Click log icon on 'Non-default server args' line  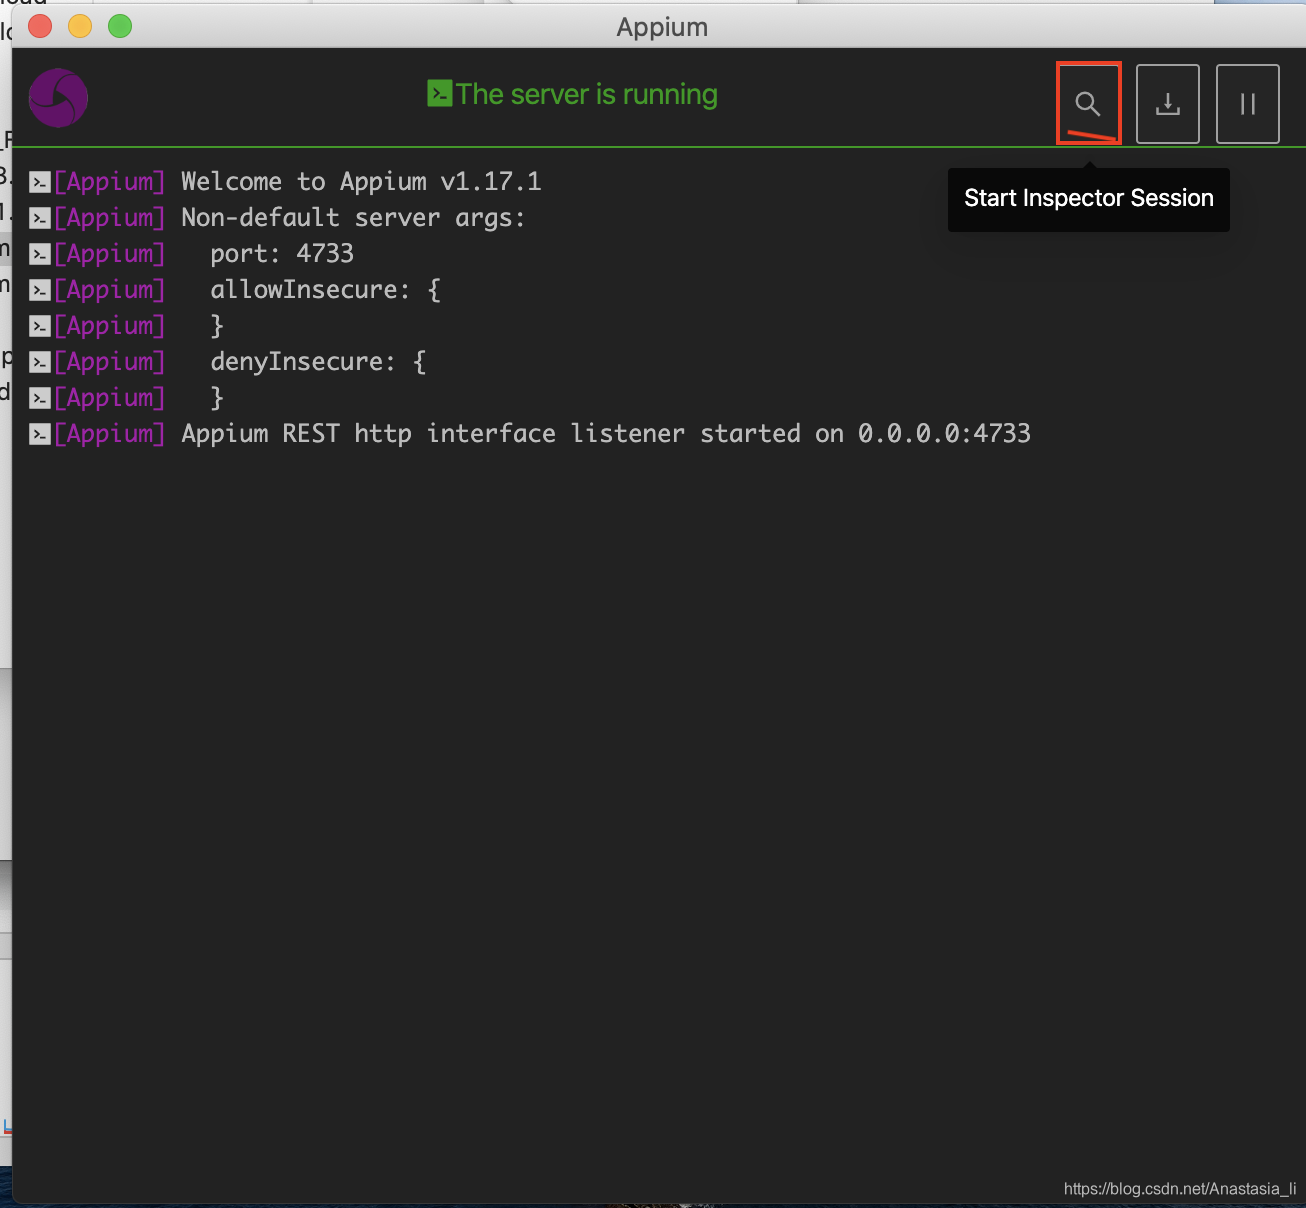tap(40, 218)
